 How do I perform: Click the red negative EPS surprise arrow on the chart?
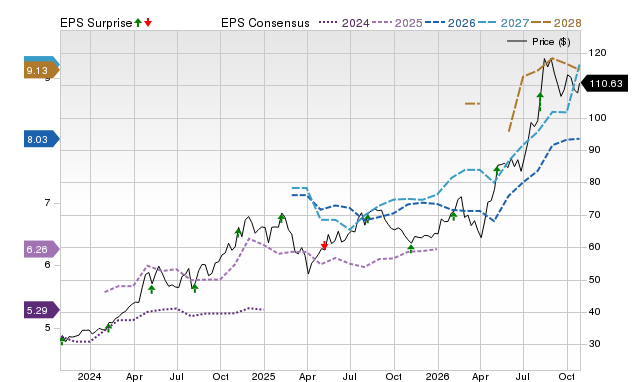pyautogui.click(x=324, y=245)
